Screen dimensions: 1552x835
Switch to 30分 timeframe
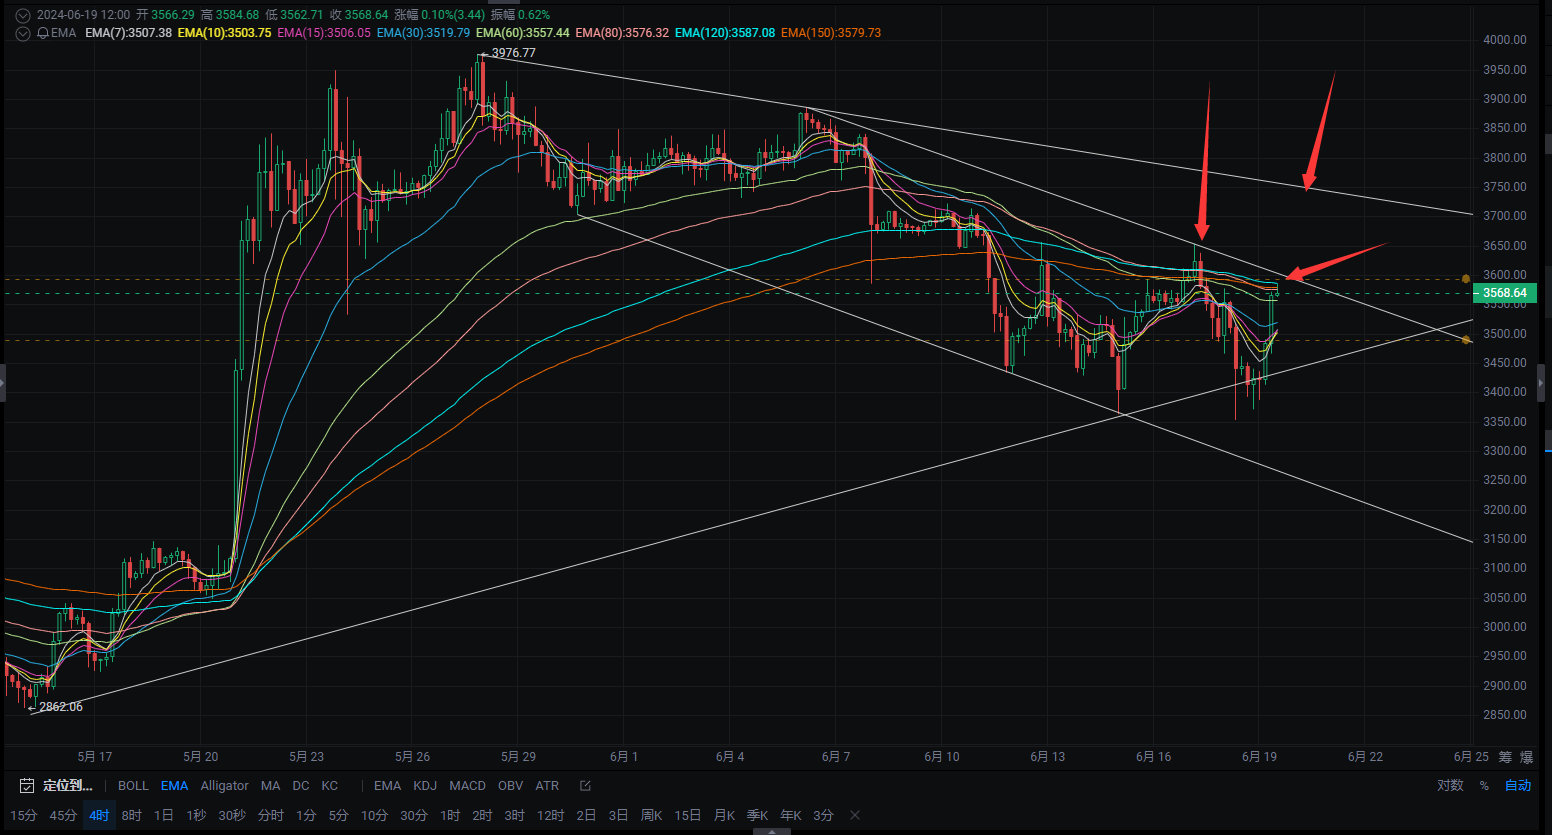tap(414, 815)
